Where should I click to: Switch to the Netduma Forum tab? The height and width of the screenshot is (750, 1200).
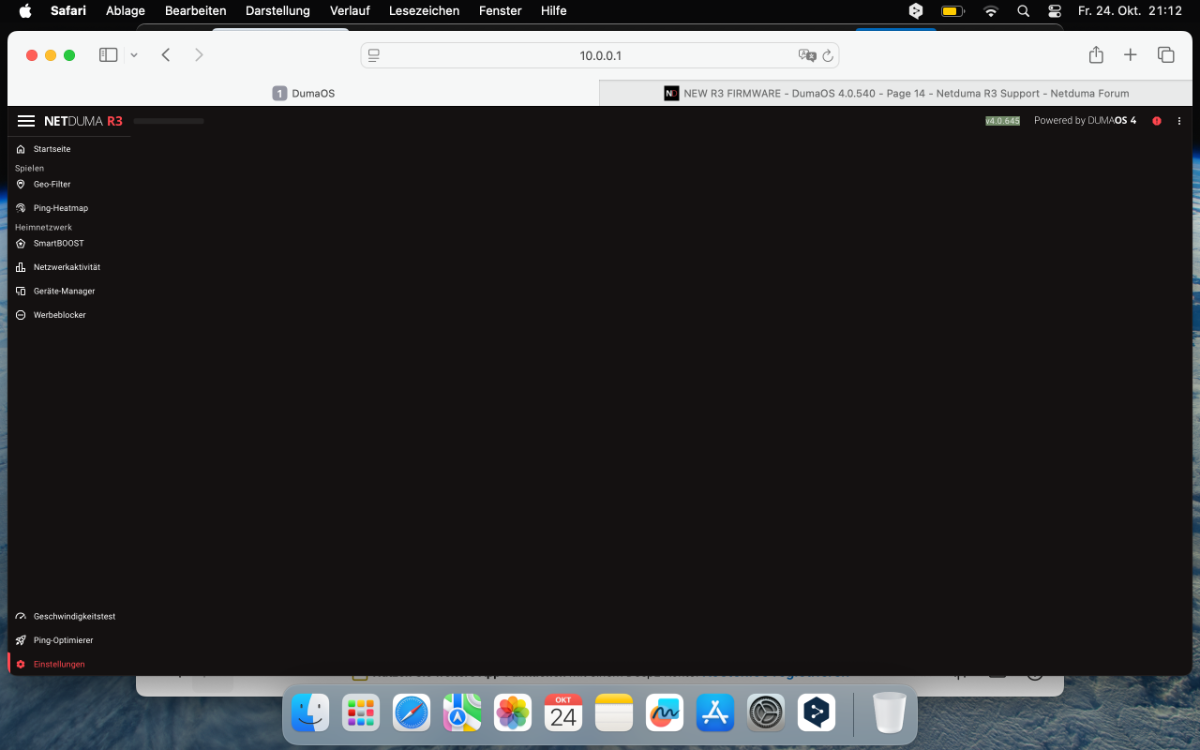click(x=895, y=93)
